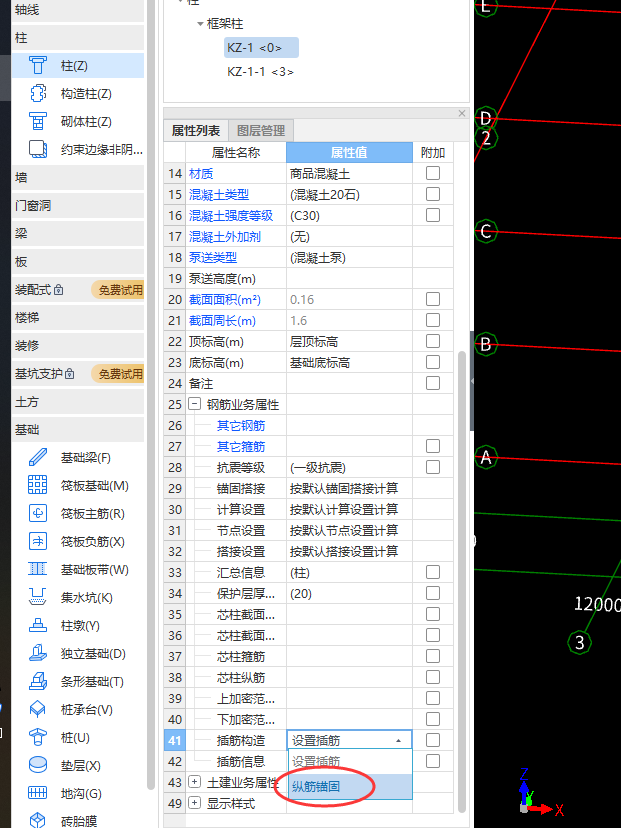This screenshot has width=621, height=828.
Task: Click the 混凝土强度等级 property link
Action: 231,215
